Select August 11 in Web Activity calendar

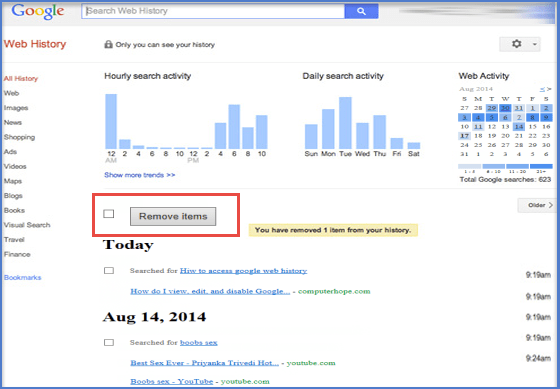click(478, 126)
